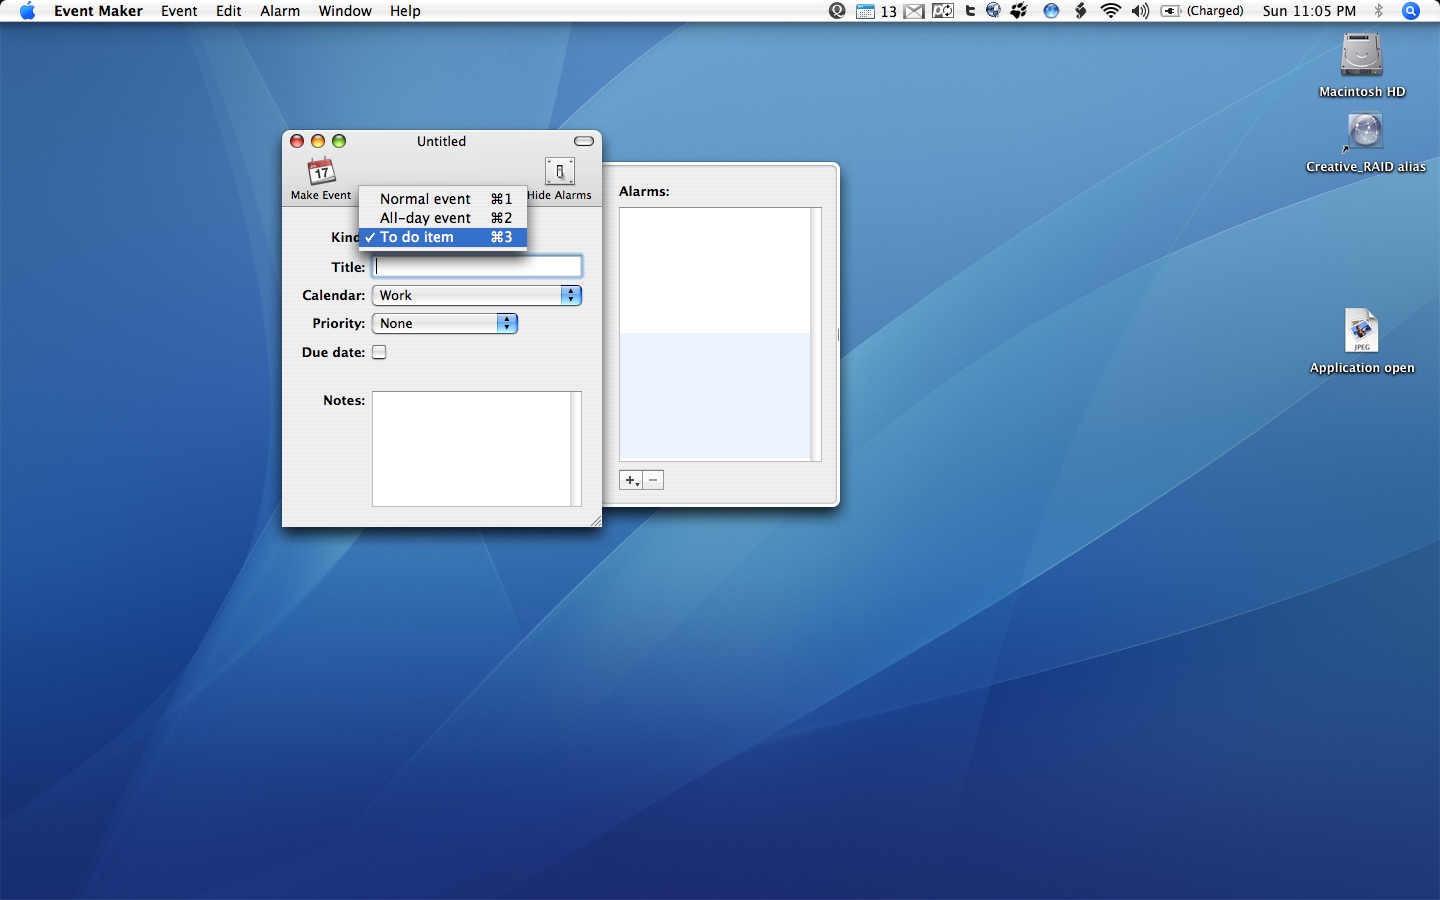Viewport: 1440px width, 900px height.
Task: Click the Make Event calendar icon
Action: (x=321, y=172)
